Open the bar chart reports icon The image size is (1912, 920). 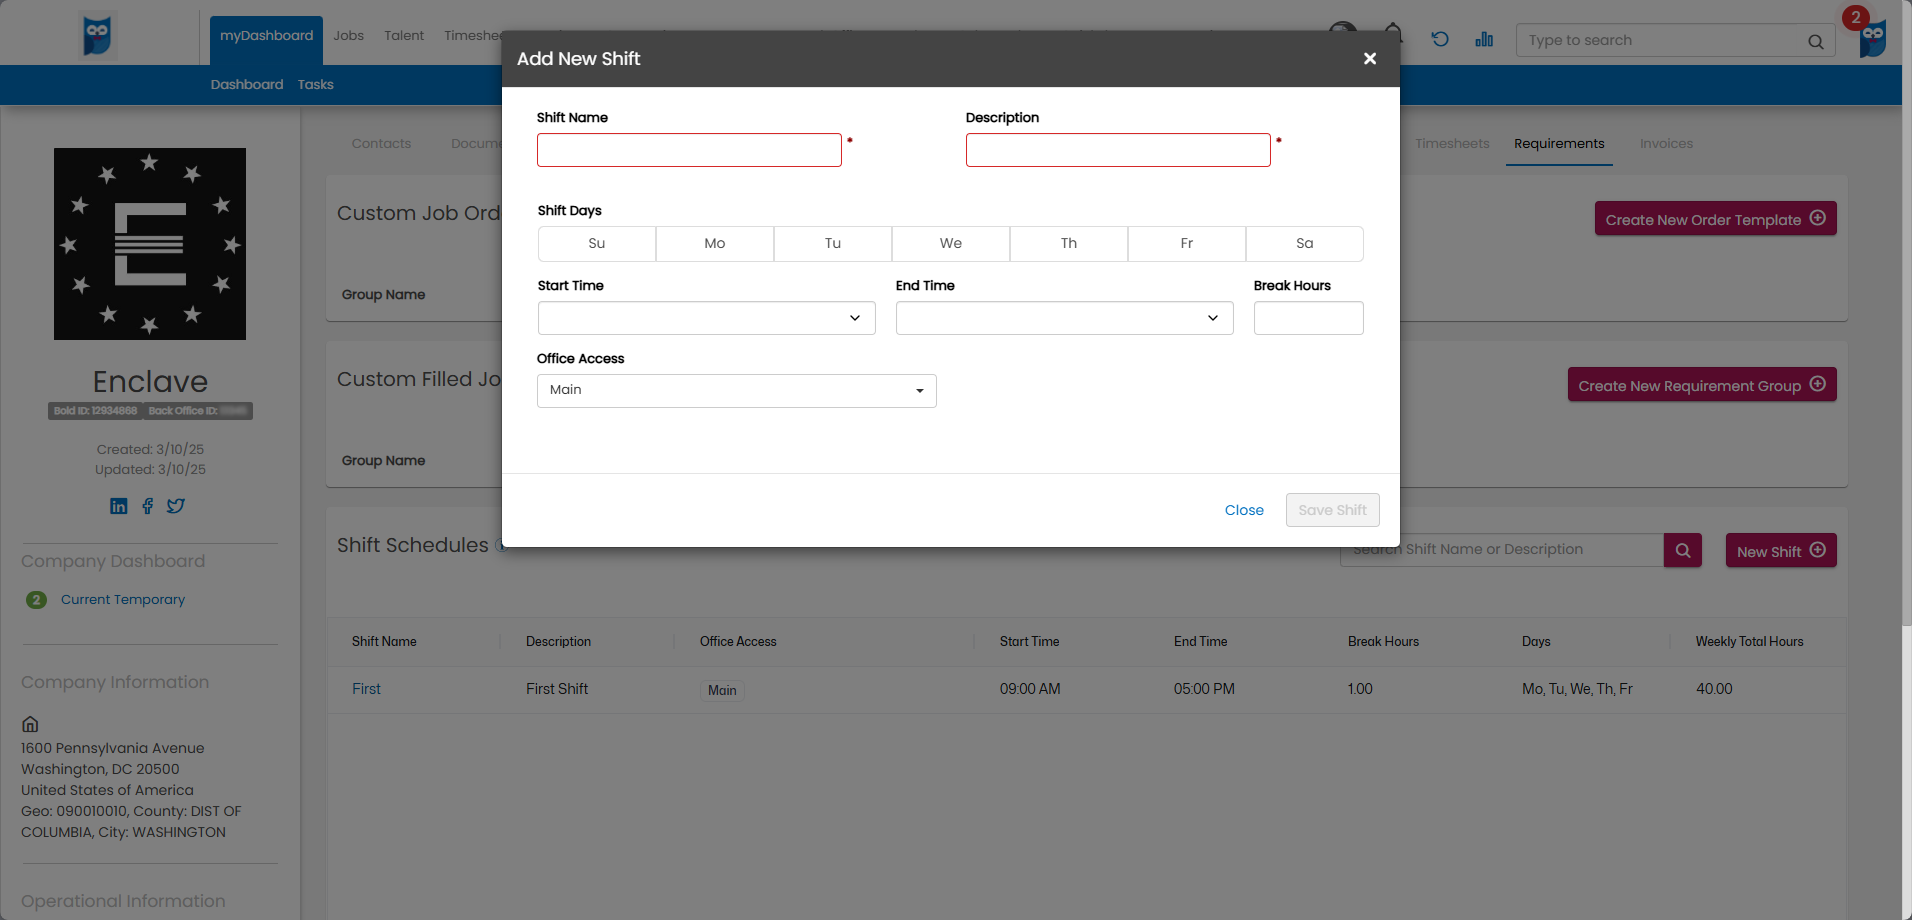[1484, 40]
